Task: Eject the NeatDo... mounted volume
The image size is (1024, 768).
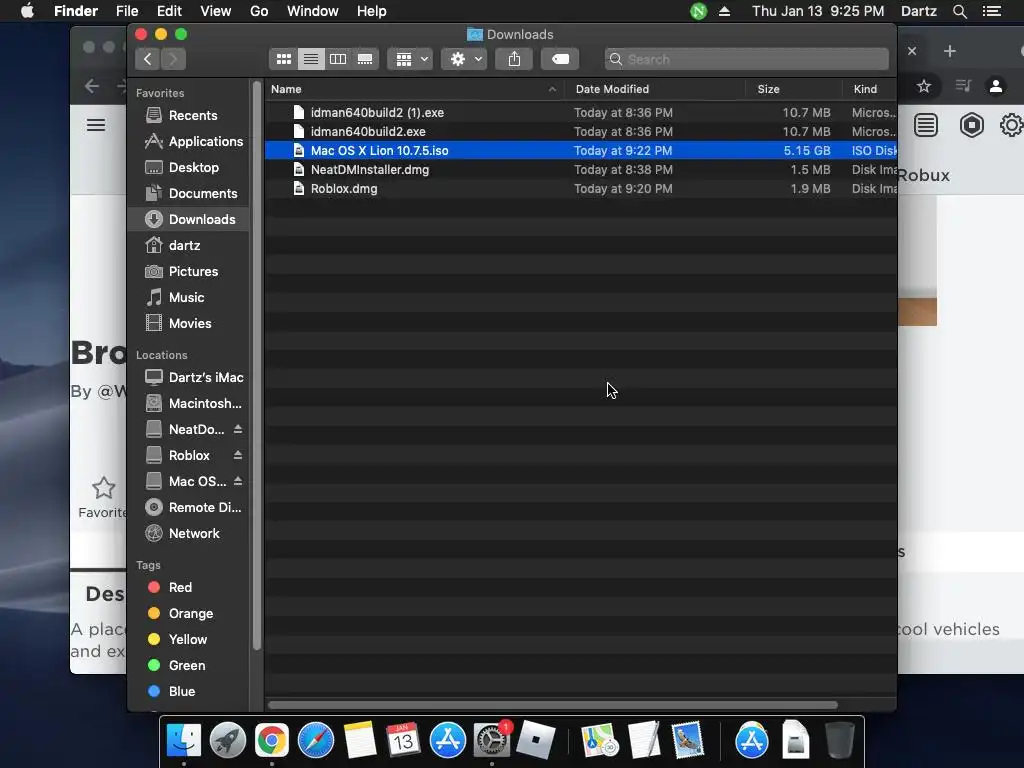Action: (238, 429)
